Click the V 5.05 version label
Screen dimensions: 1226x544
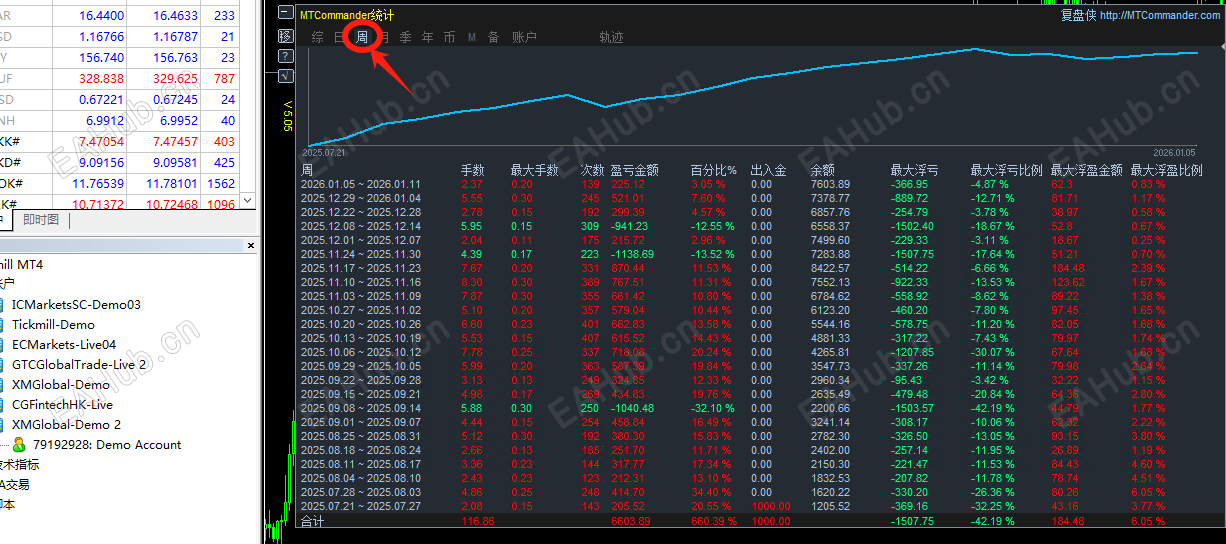288,116
